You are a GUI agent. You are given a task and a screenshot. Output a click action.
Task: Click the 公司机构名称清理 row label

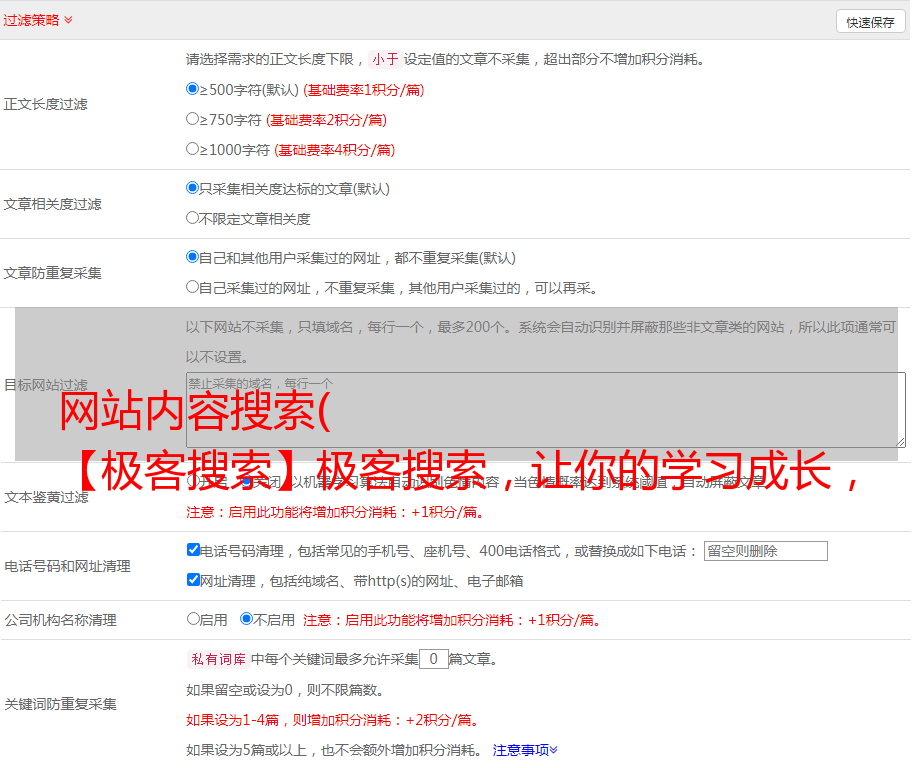pyautogui.click(x=60, y=620)
